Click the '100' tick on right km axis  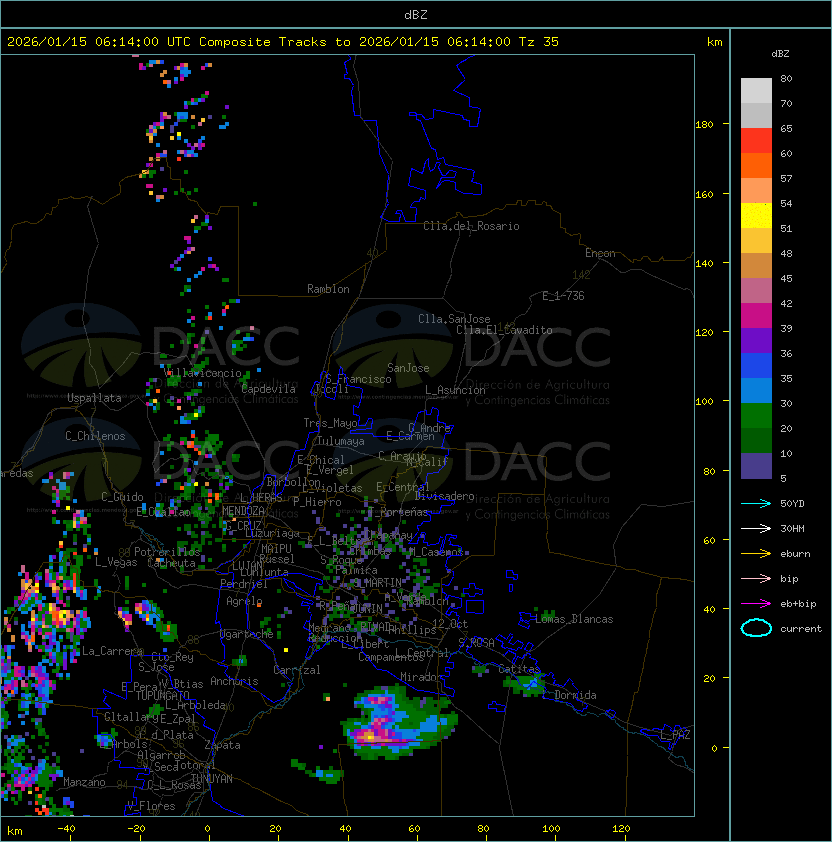[704, 402]
